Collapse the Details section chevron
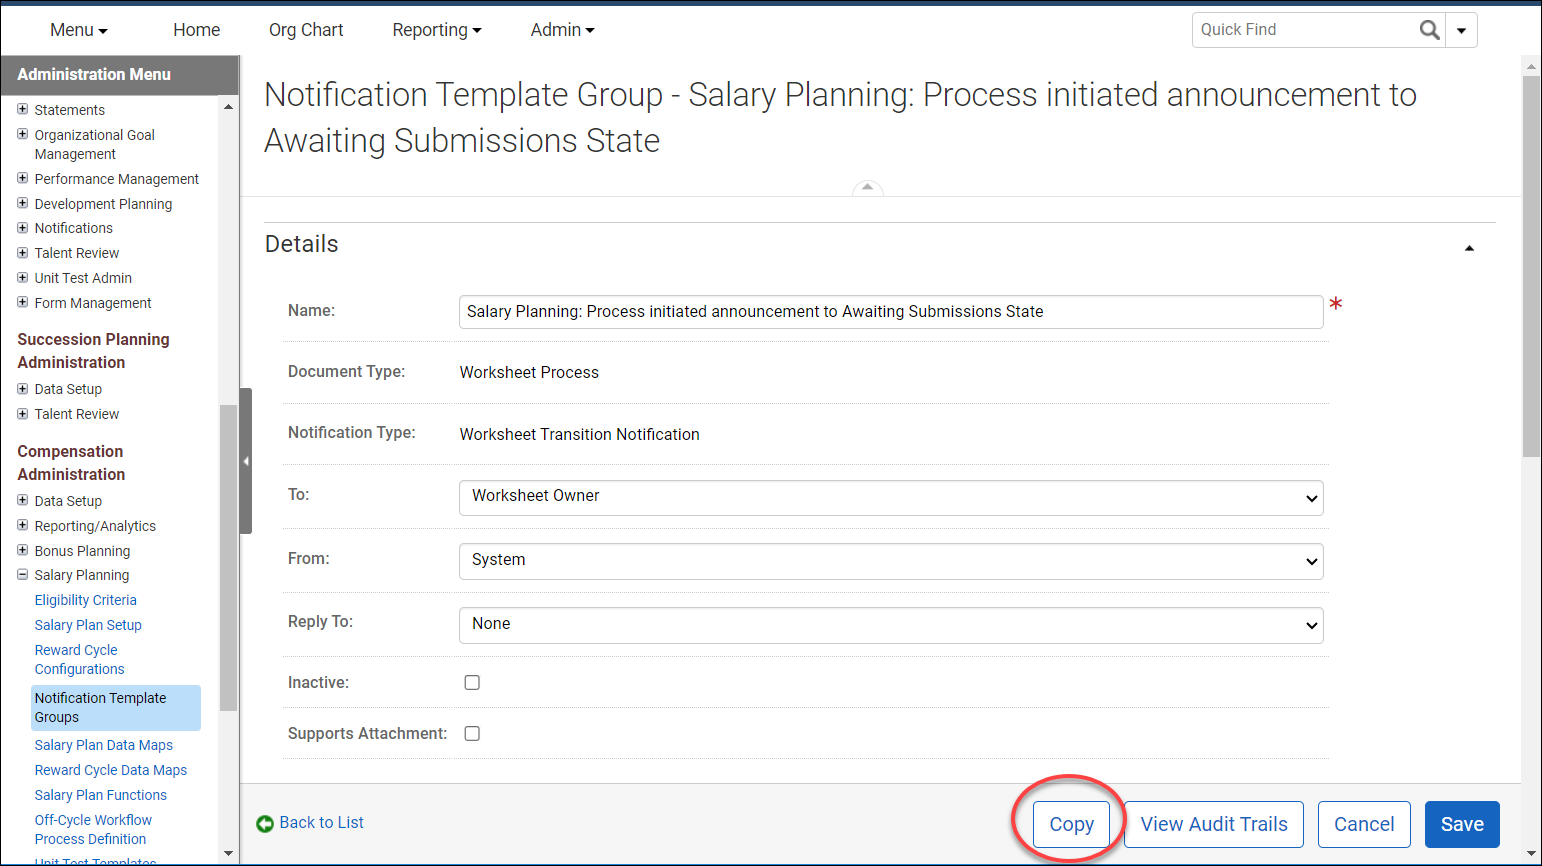Screen dimensions: 1542x866 coord(1469,247)
